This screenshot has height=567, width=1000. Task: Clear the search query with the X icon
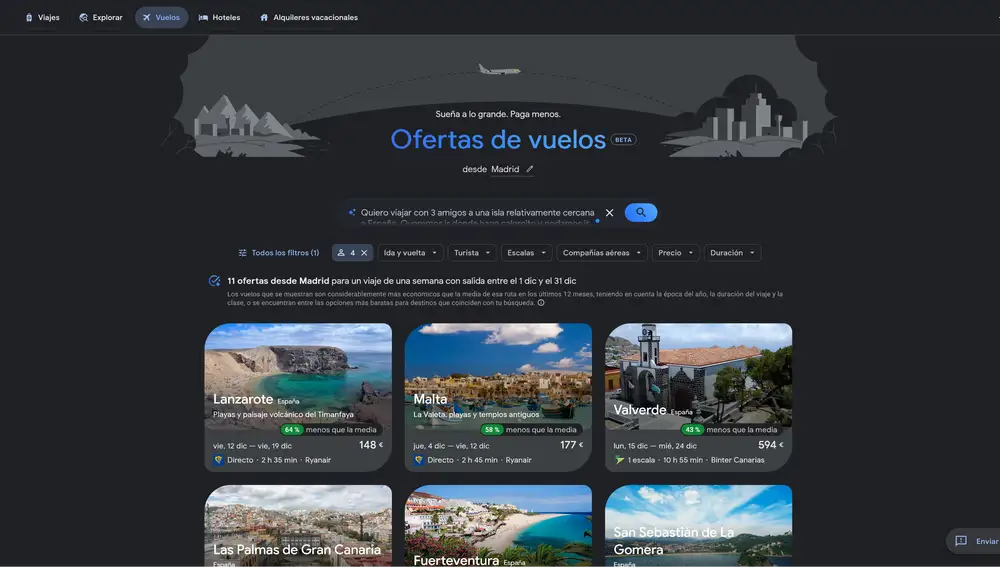610,213
